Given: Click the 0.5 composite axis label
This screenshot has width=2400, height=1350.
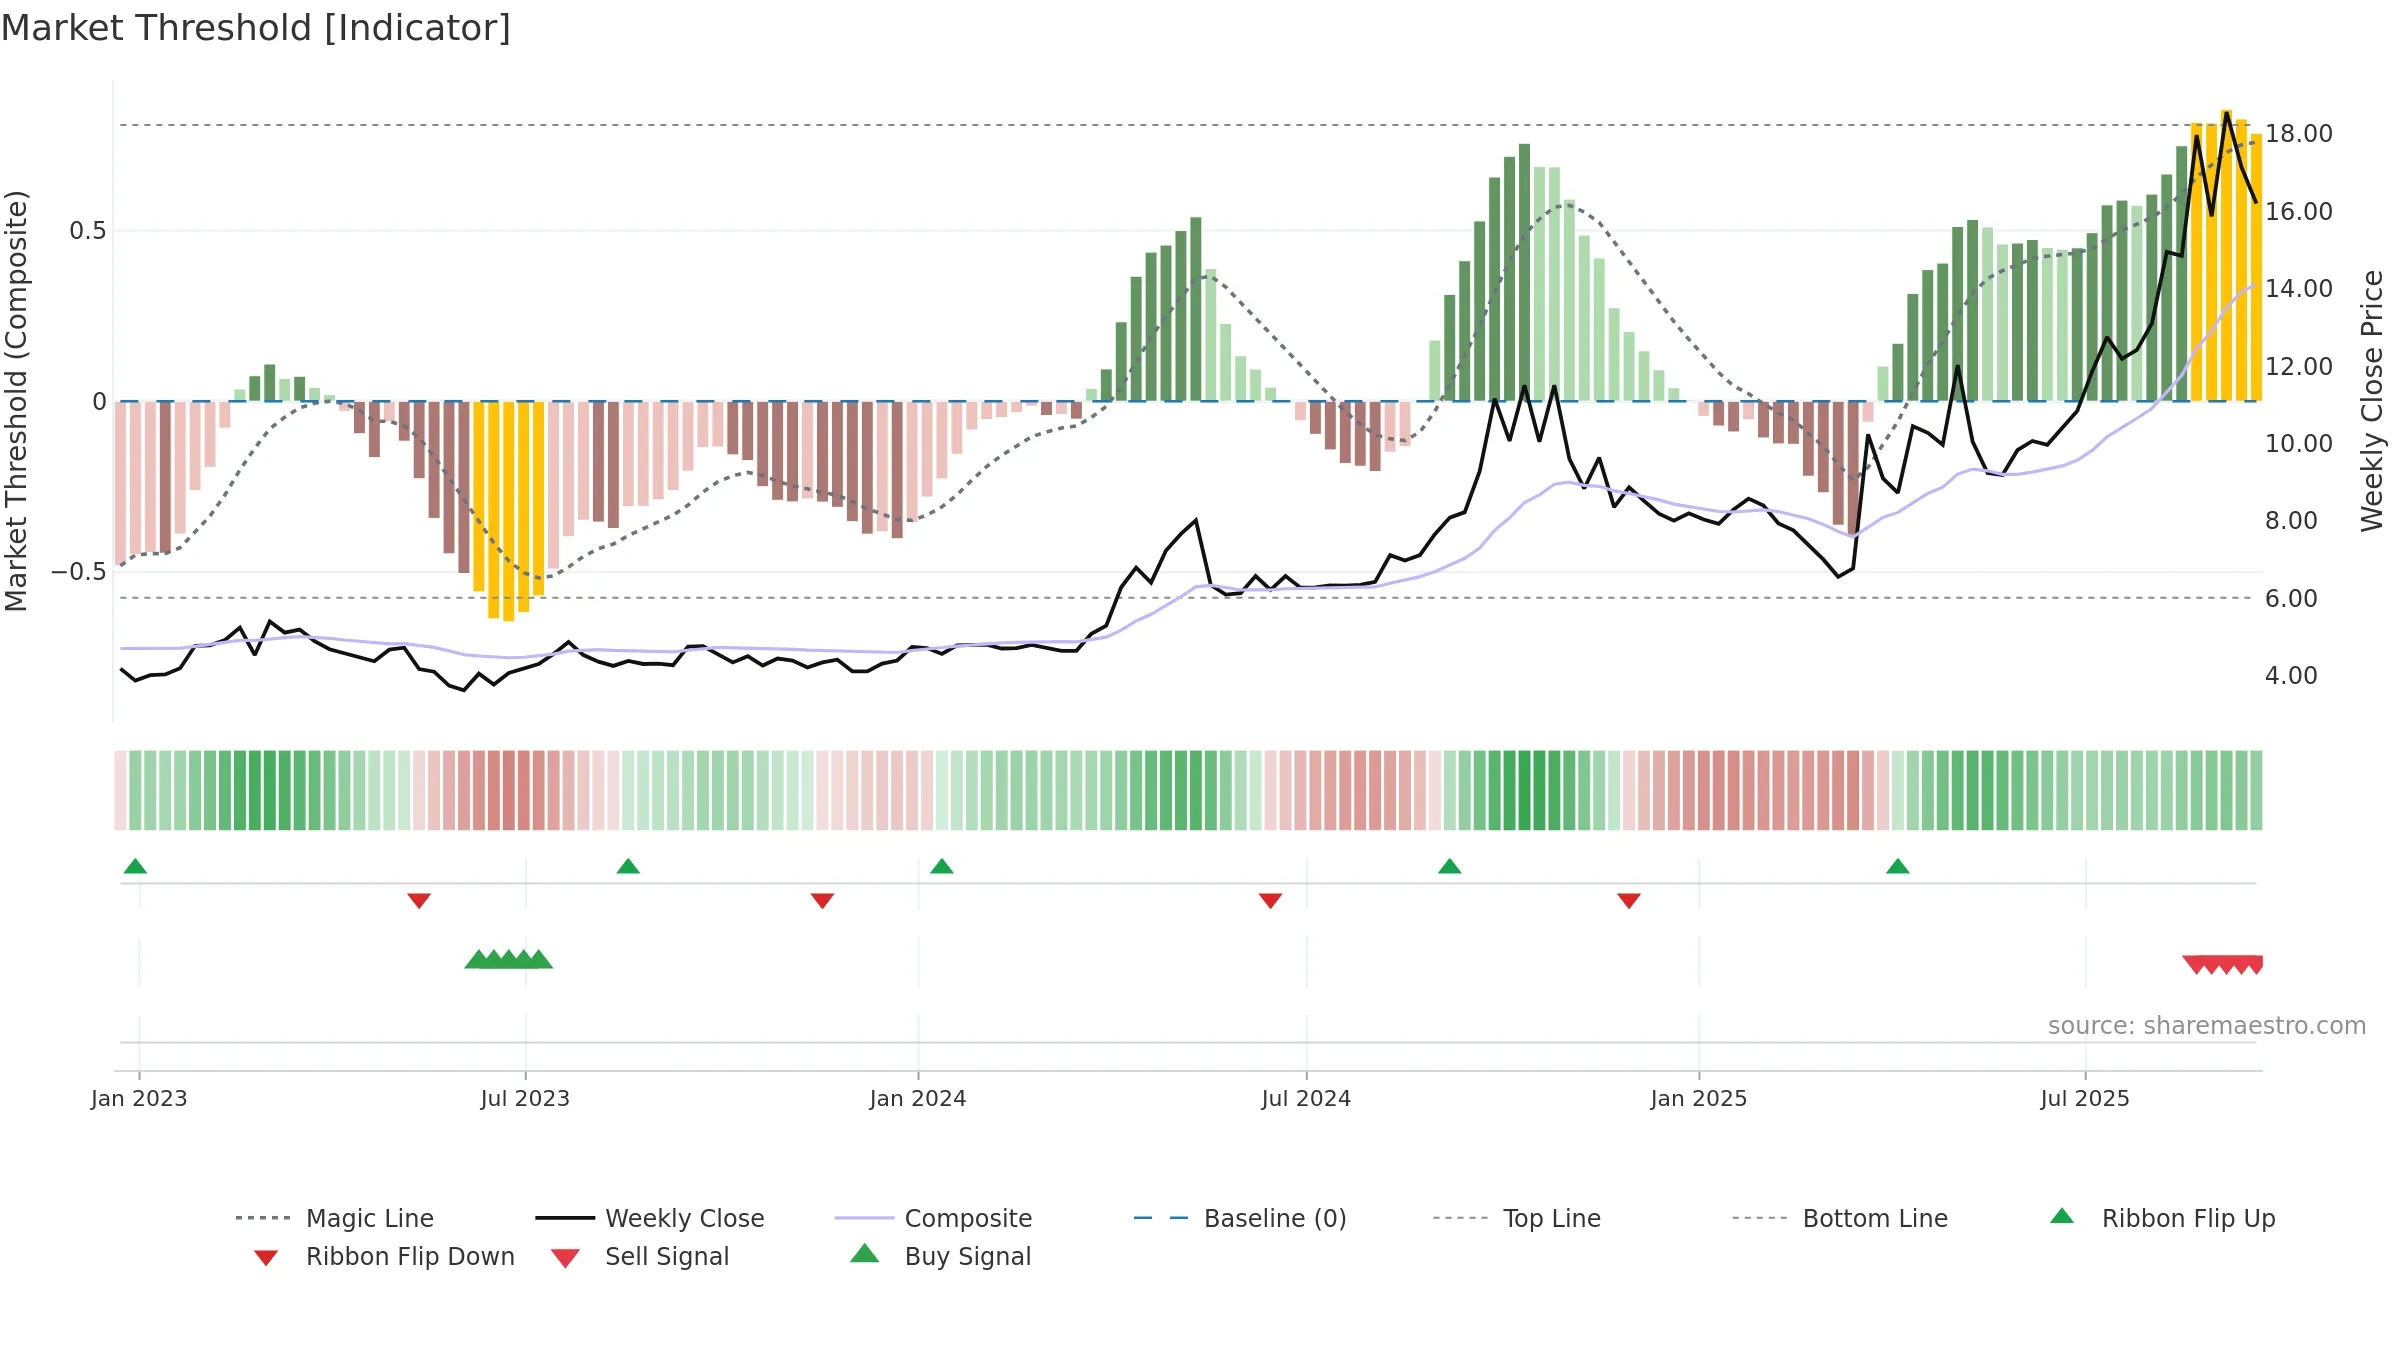Looking at the screenshot, I should point(88,231).
